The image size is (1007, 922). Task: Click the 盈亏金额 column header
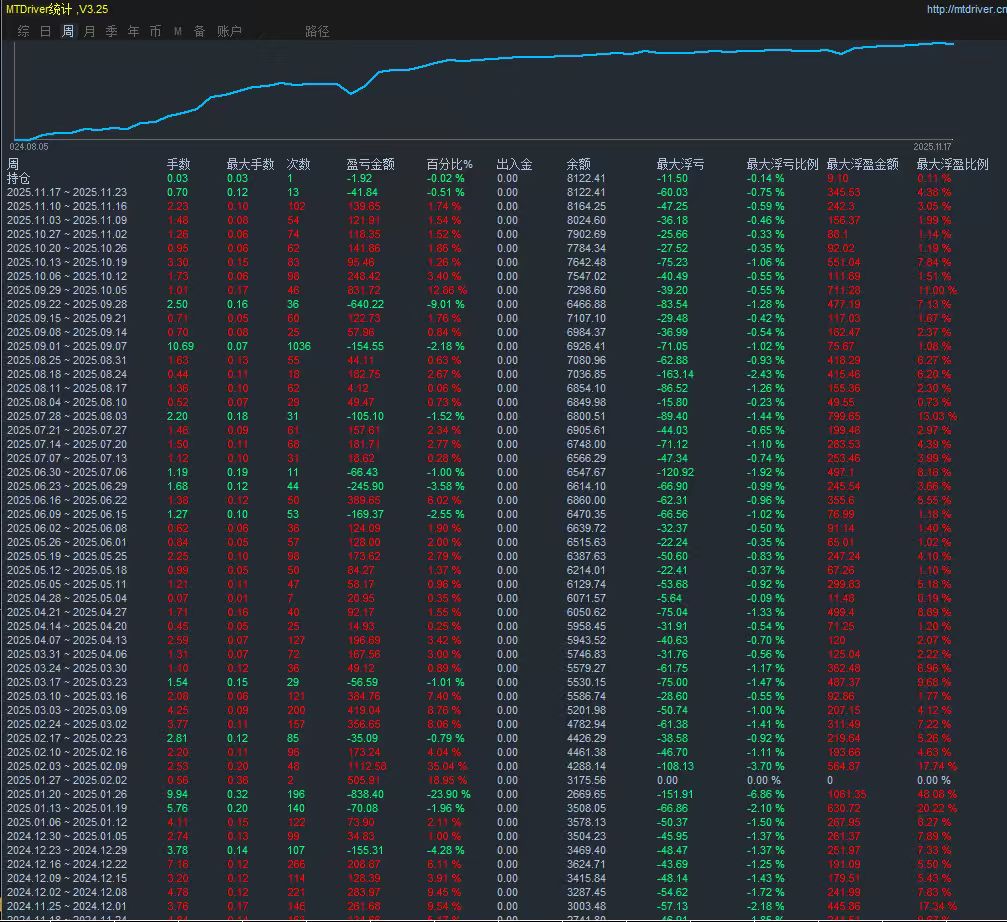coord(370,164)
